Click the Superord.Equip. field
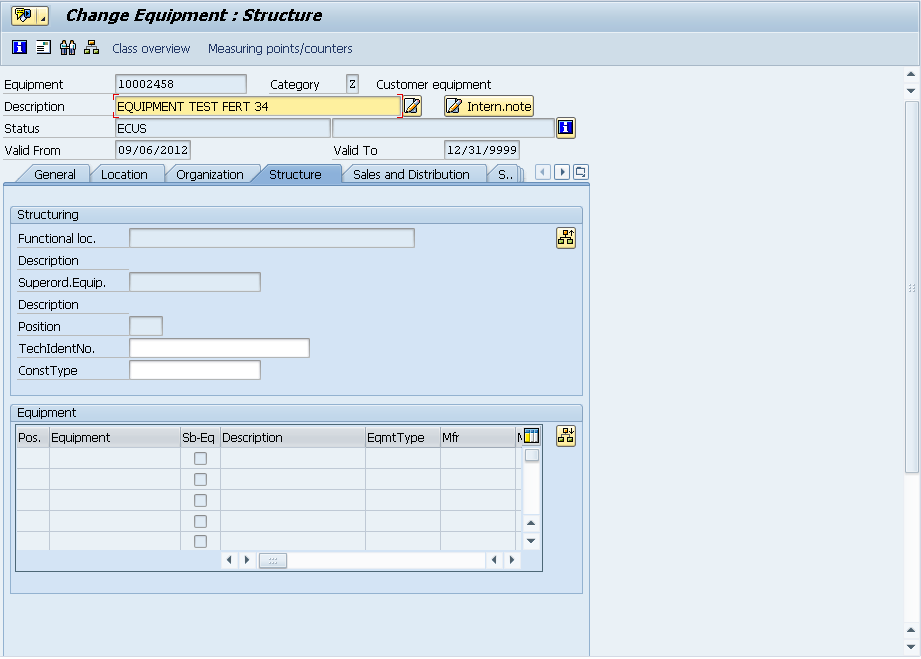The image size is (921, 659). (195, 282)
